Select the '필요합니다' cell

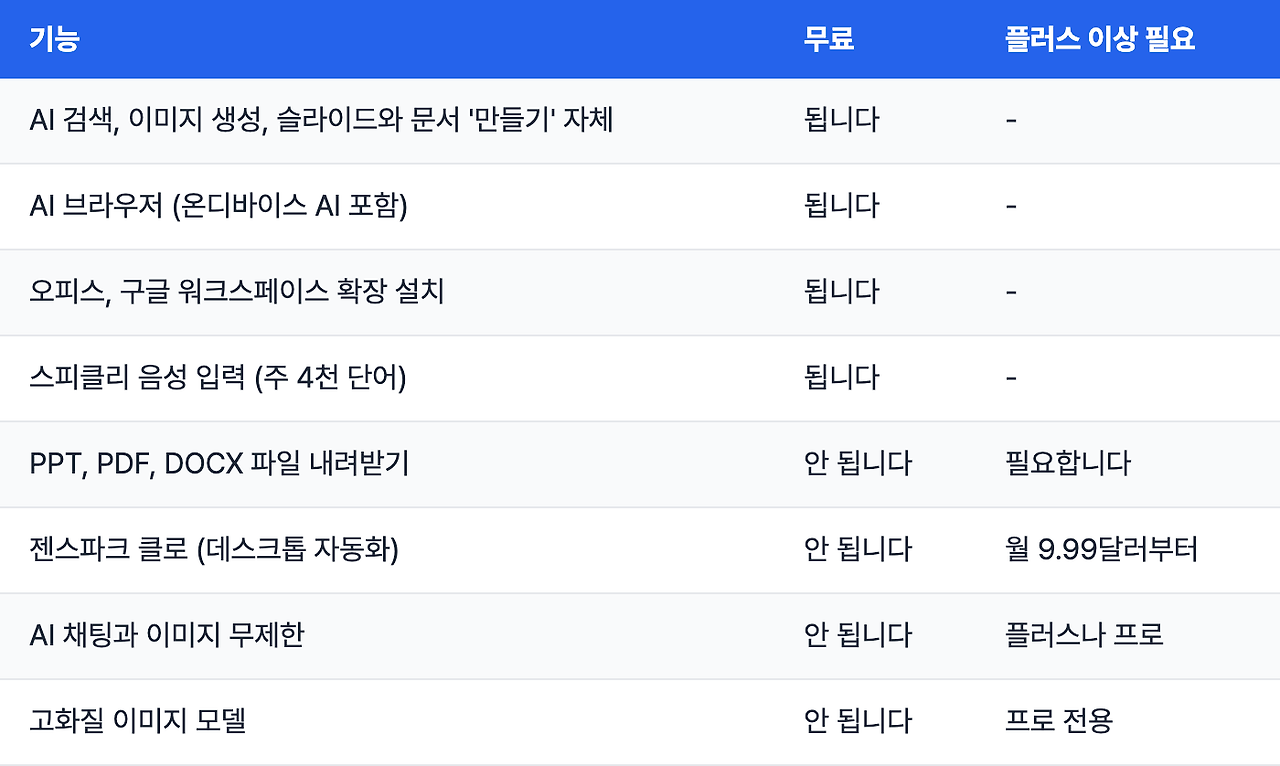click(1068, 464)
